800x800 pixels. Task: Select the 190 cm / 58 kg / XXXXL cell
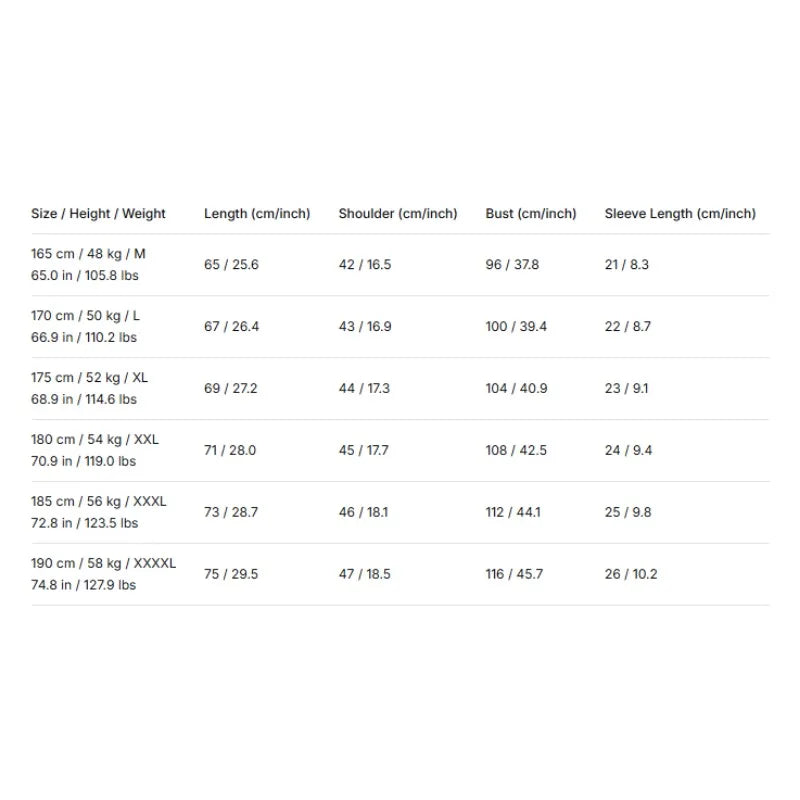coord(104,574)
